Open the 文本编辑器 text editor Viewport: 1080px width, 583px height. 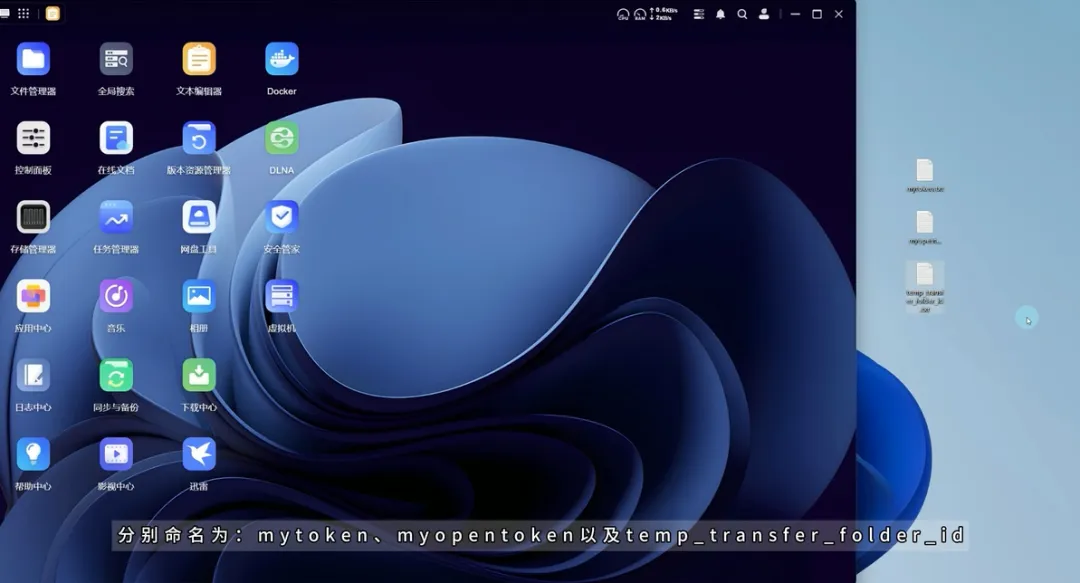199,60
